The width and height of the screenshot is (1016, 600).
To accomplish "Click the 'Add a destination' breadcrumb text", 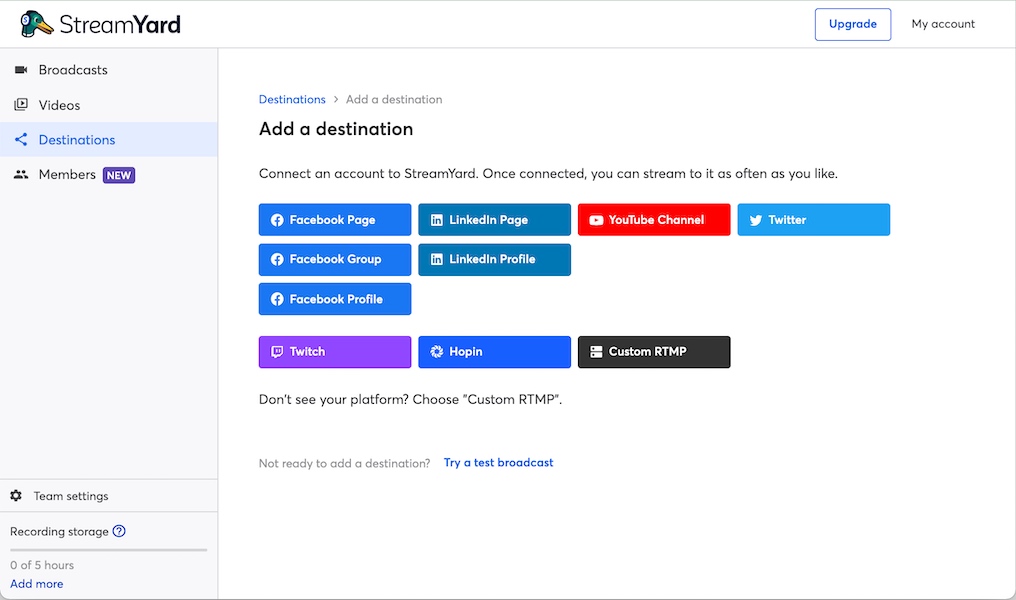I will [394, 99].
